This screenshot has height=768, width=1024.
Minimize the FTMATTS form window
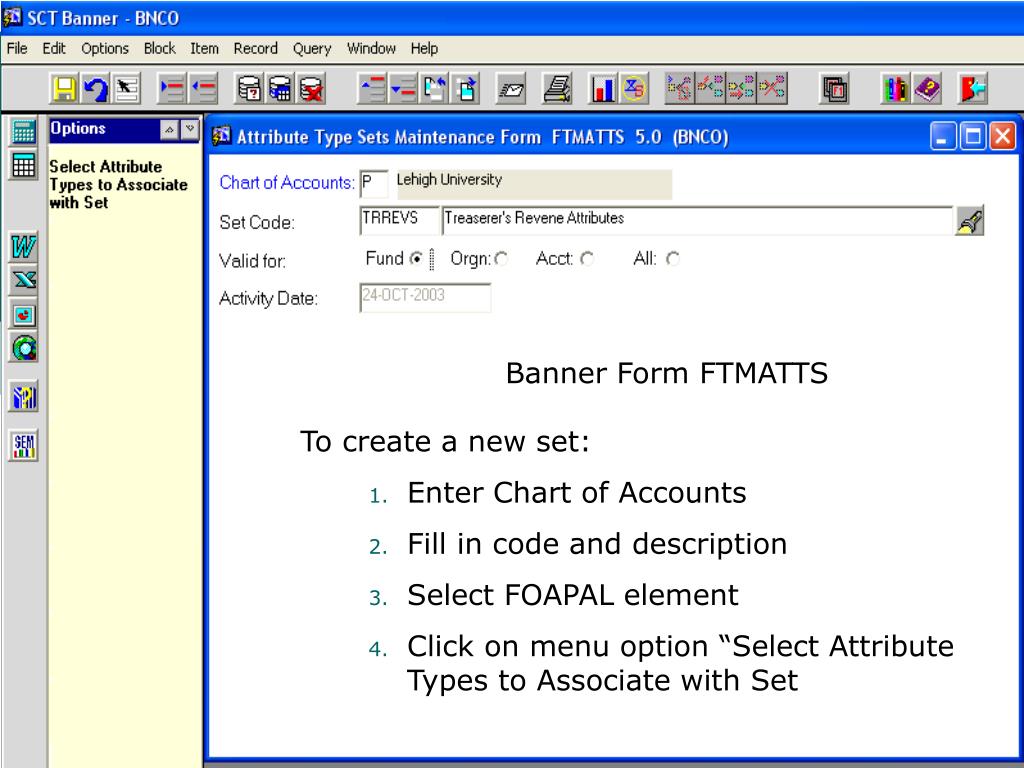pyautogui.click(x=943, y=136)
